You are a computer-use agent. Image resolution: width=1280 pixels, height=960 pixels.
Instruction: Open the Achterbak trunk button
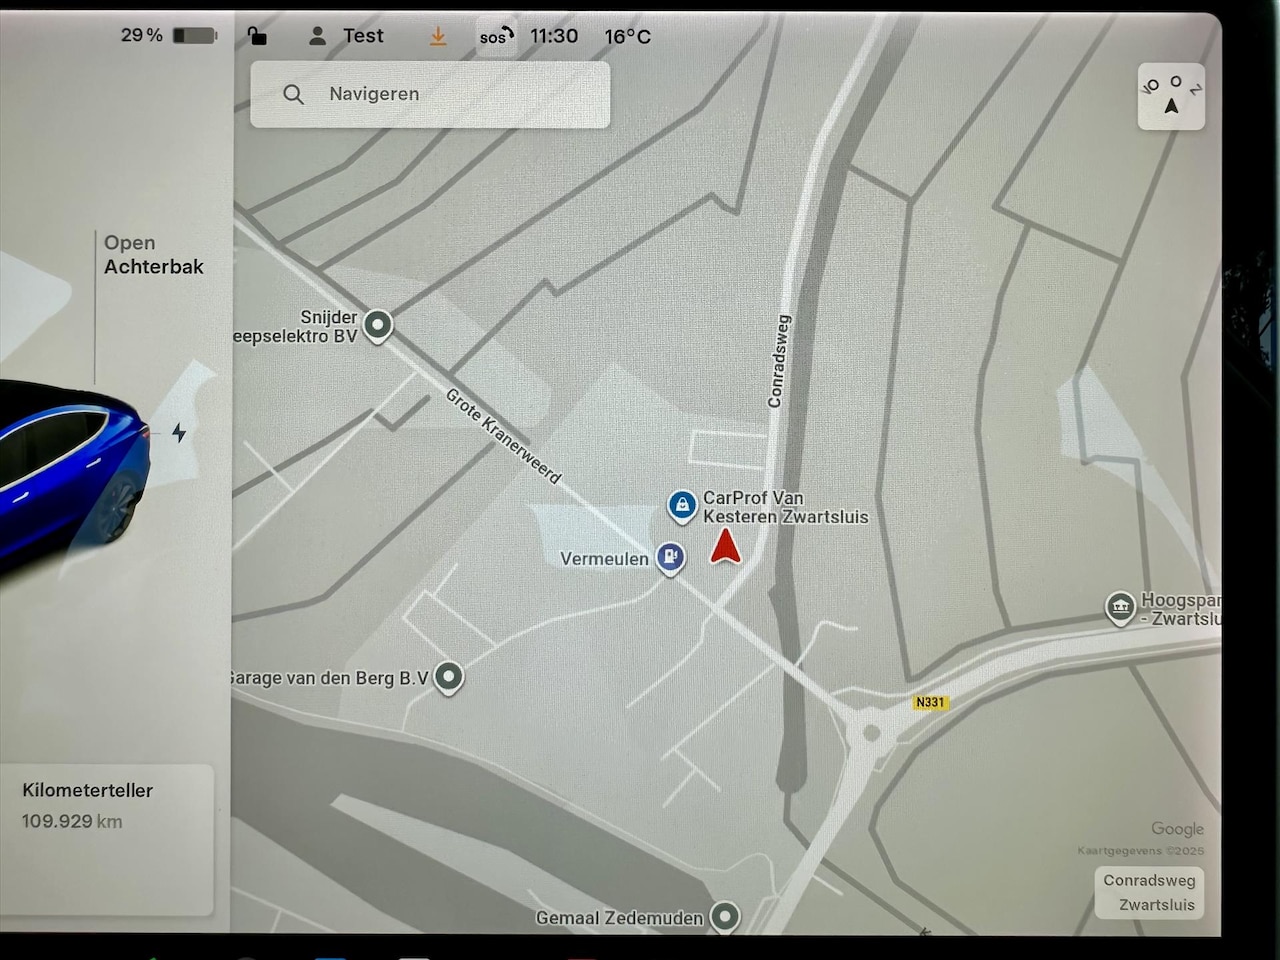[153, 255]
